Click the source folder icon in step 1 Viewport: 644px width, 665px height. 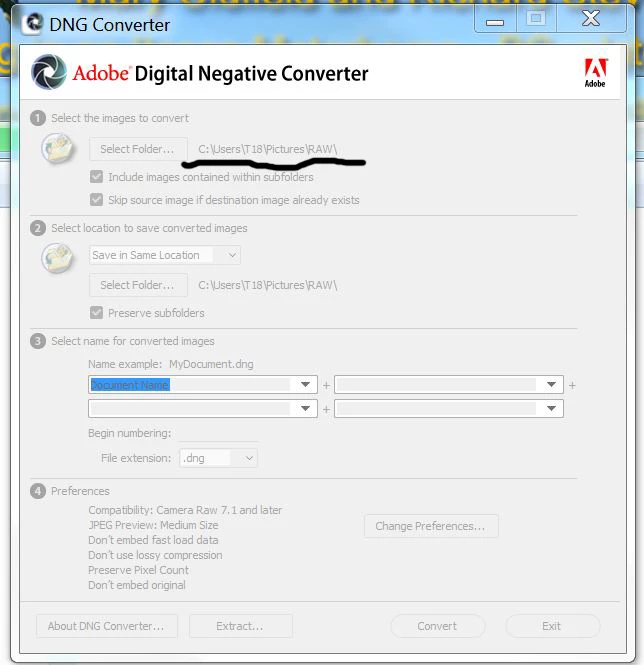point(57,148)
